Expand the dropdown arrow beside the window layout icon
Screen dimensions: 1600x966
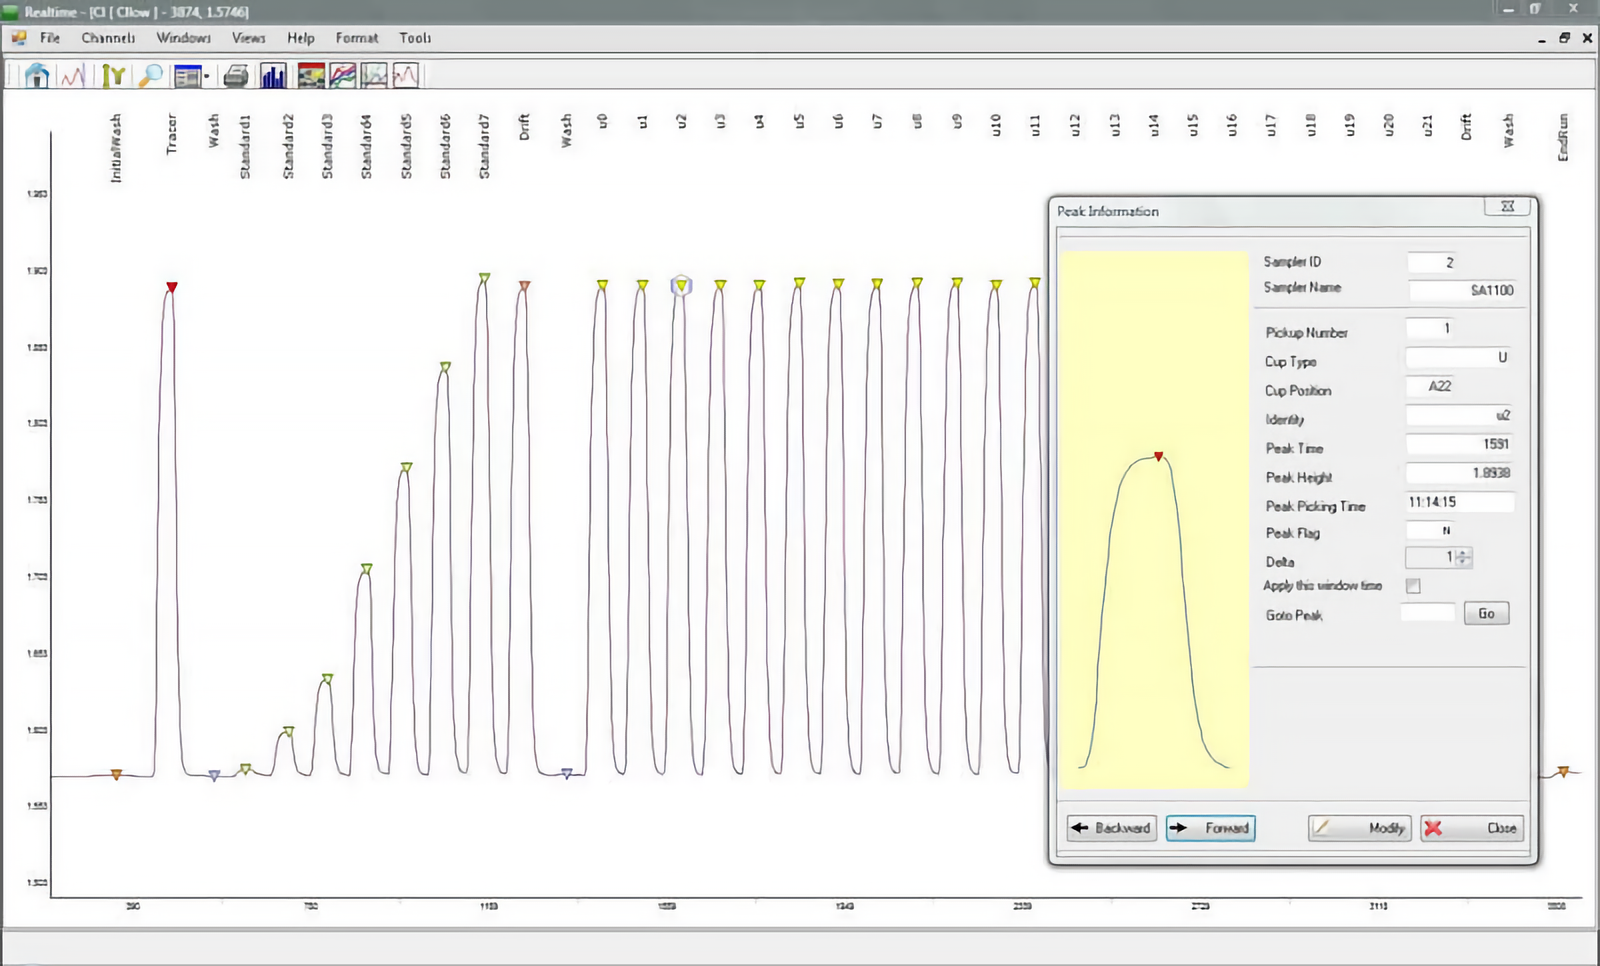(x=207, y=77)
